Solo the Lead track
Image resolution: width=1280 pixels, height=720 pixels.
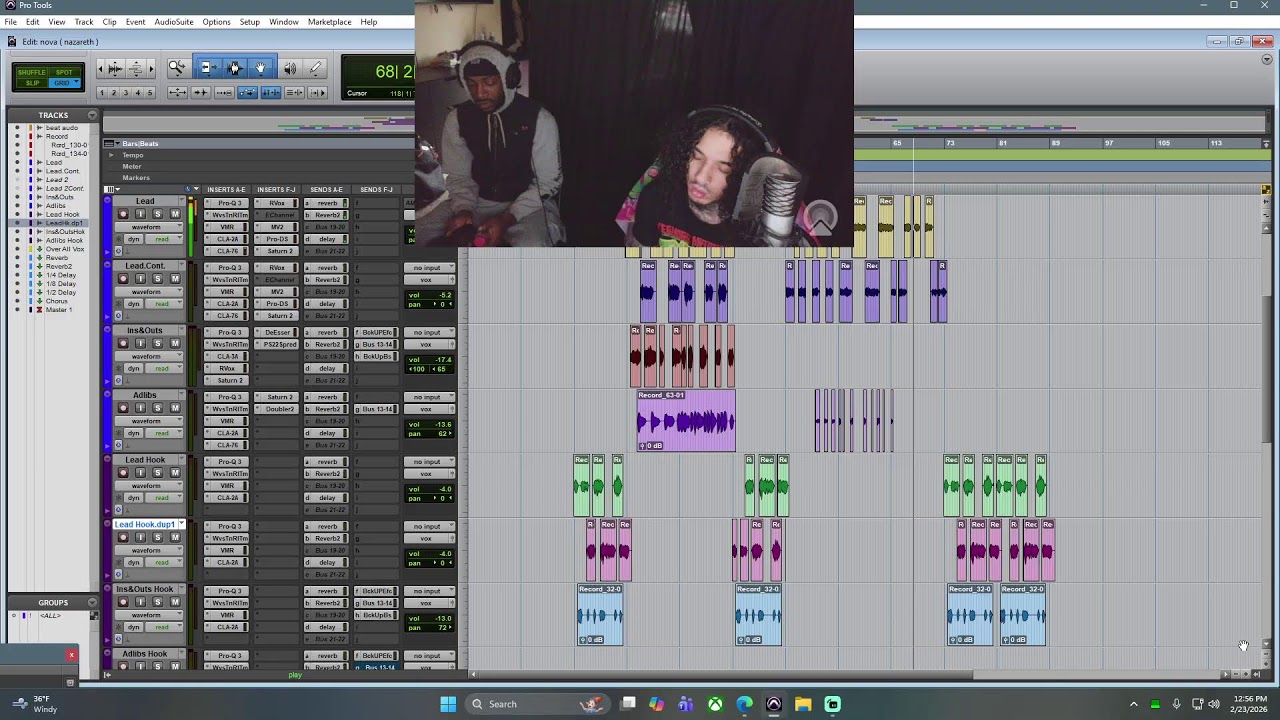[x=157, y=214]
